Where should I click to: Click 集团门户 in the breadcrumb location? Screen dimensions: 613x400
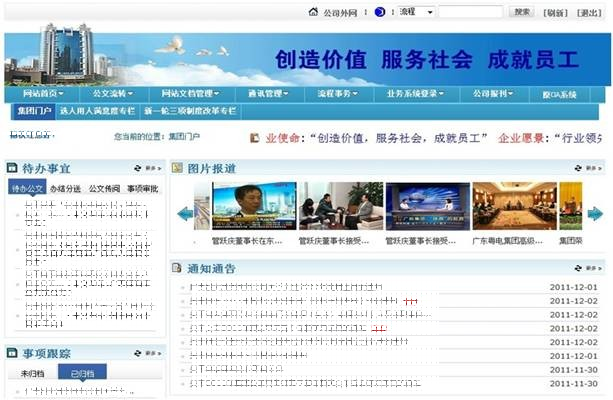point(184,136)
